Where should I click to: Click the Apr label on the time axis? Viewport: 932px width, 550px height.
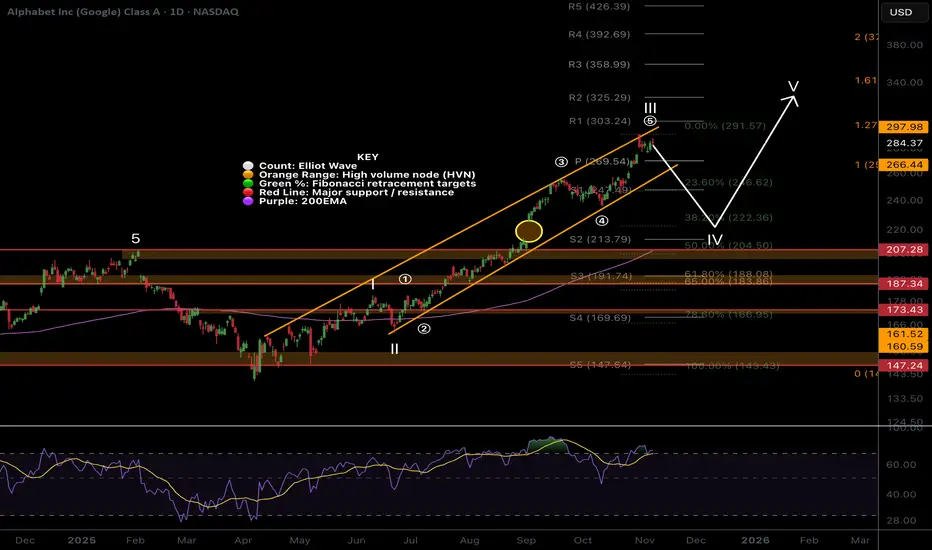click(243, 540)
